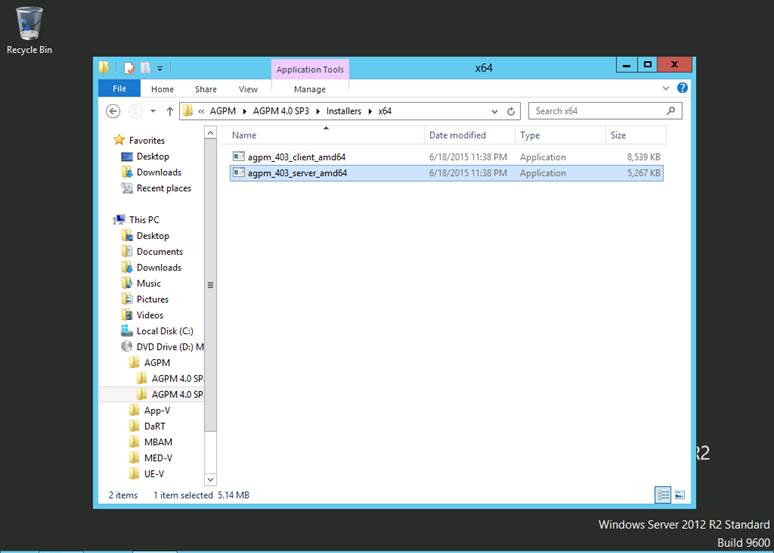Select the agpm_403_client_amd64 application file
This screenshot has width=774, height=553.
tap(297, 157)
